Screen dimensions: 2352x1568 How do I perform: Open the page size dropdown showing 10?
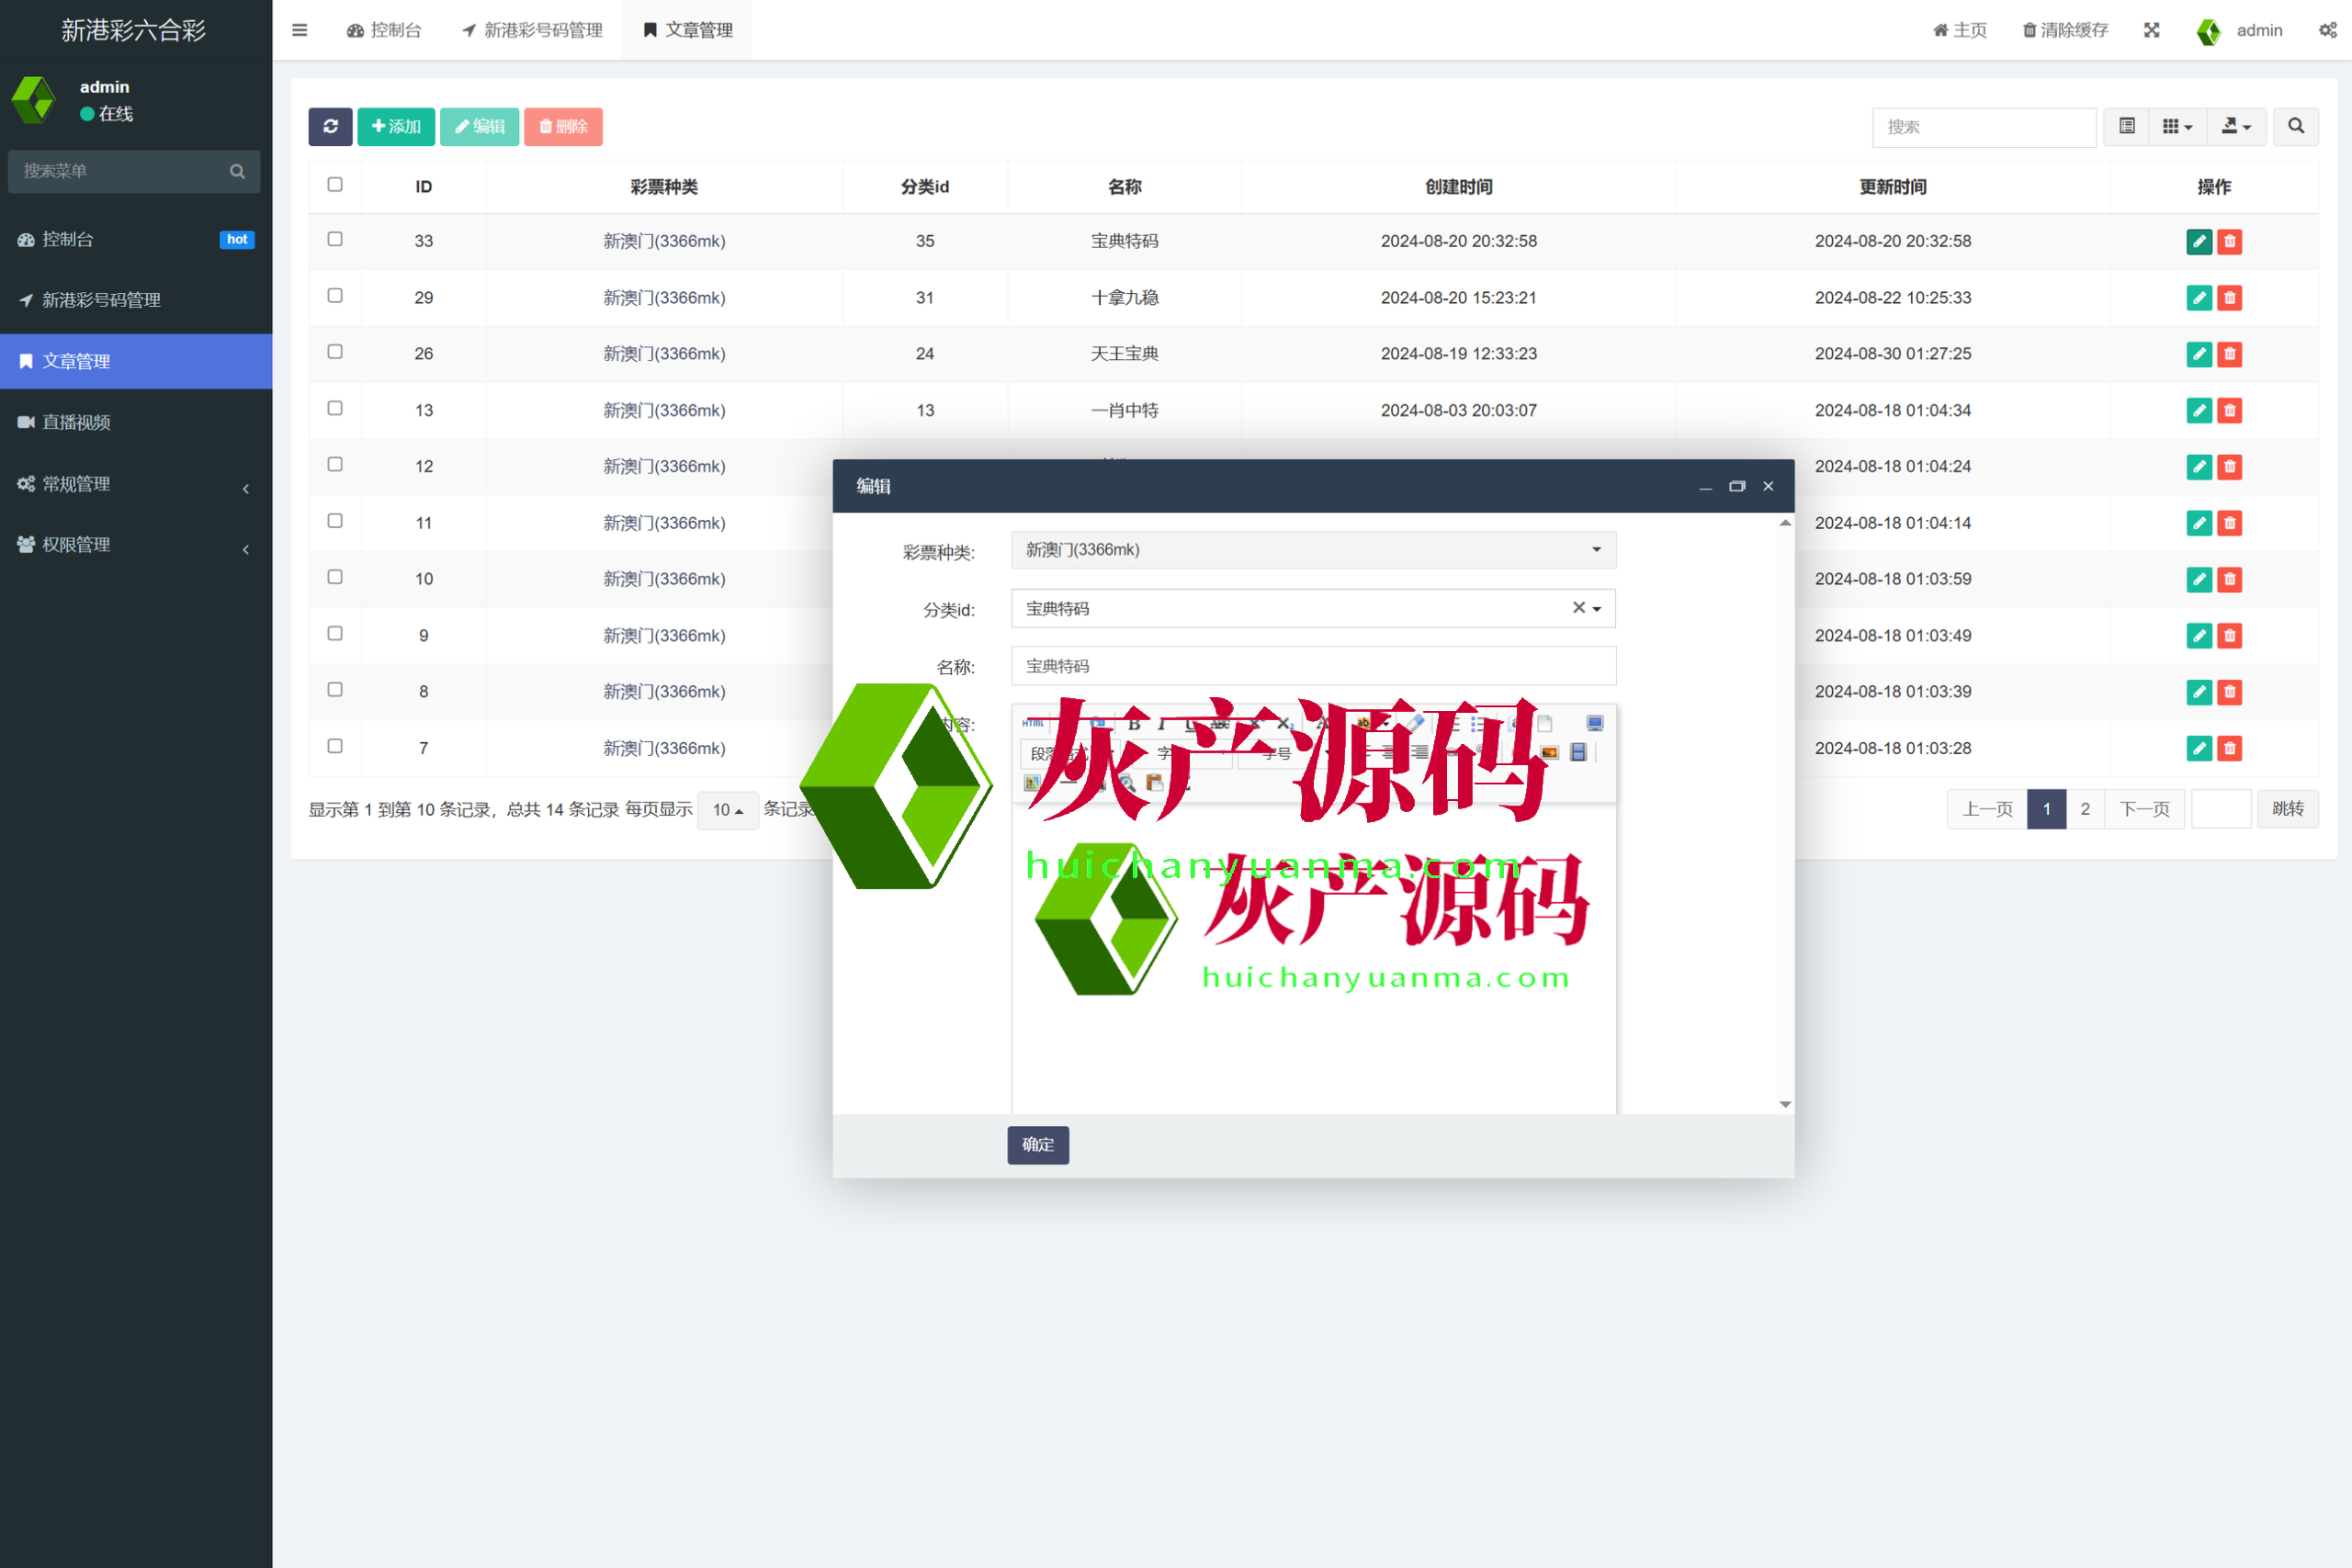coord(727,810)
